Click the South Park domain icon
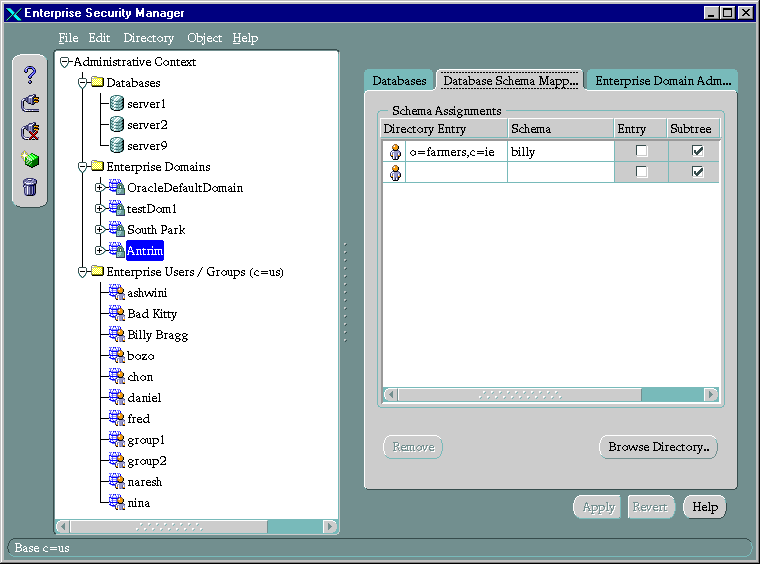 click(116, 230)
